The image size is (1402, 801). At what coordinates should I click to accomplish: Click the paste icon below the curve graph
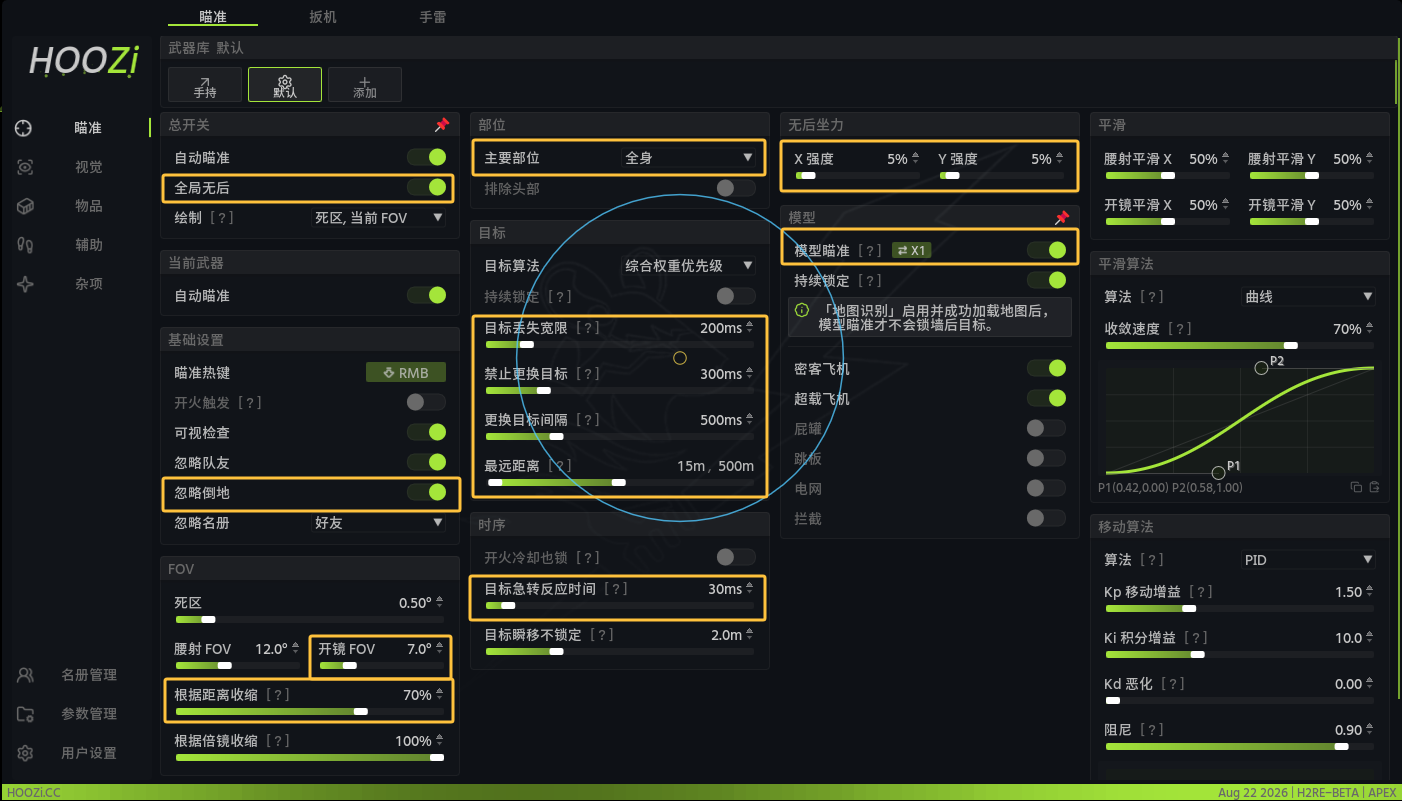point(1374,487)
